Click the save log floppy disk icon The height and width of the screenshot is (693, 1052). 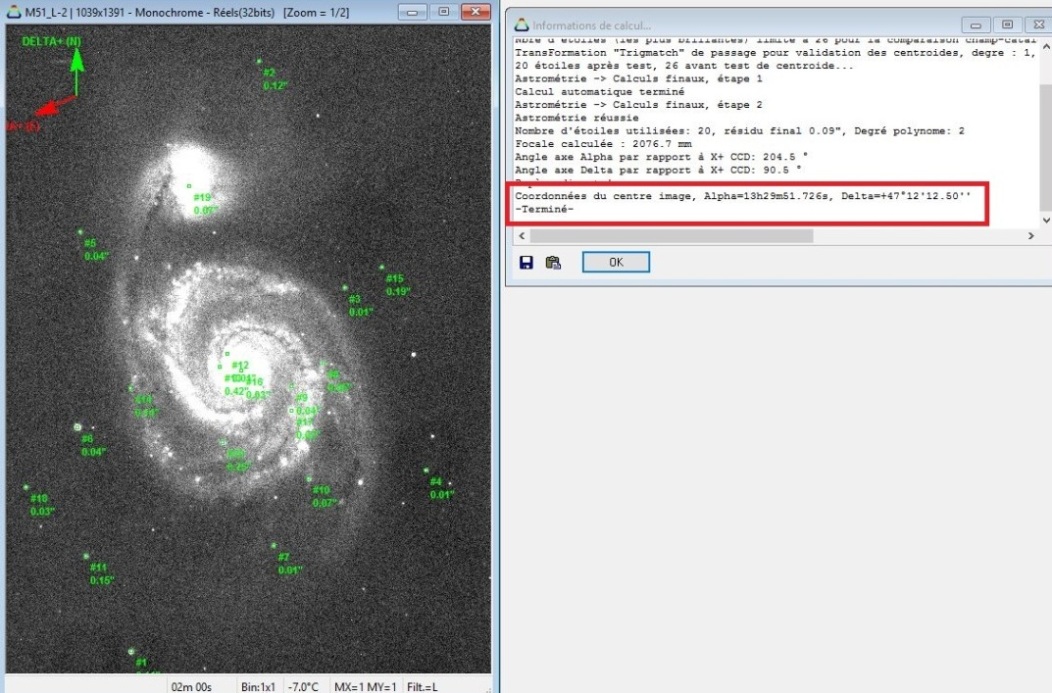click(526, 262)
